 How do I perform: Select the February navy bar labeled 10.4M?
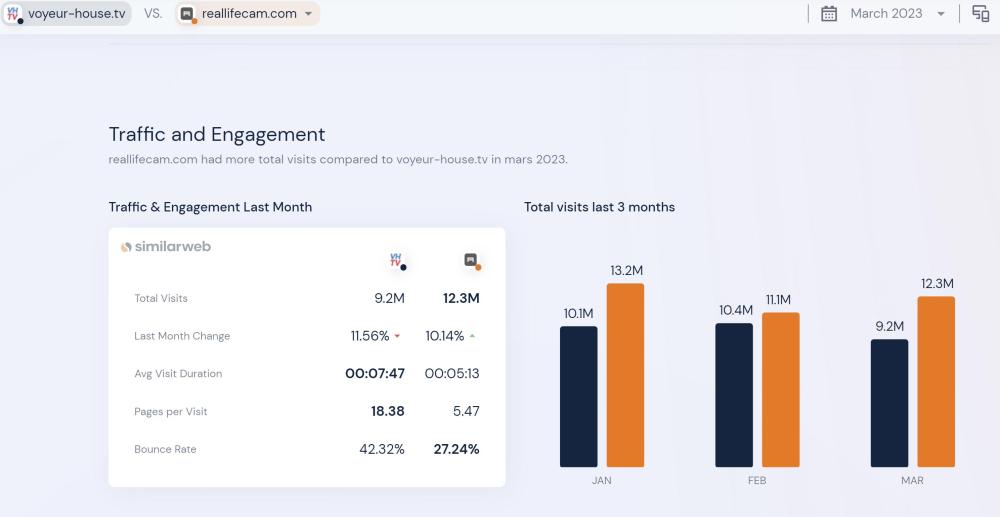(734, 394)
